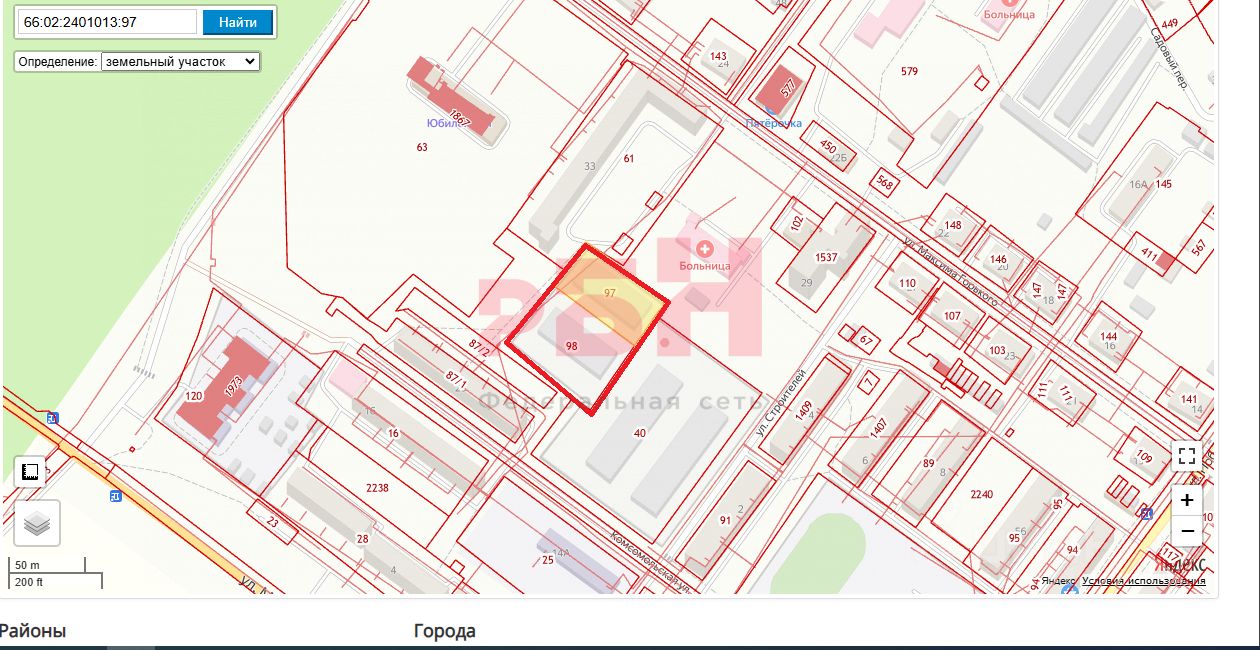The width and height of the screenshot is (1260, 650).
Task: Click parcel label 103
Action: [997, 351]
